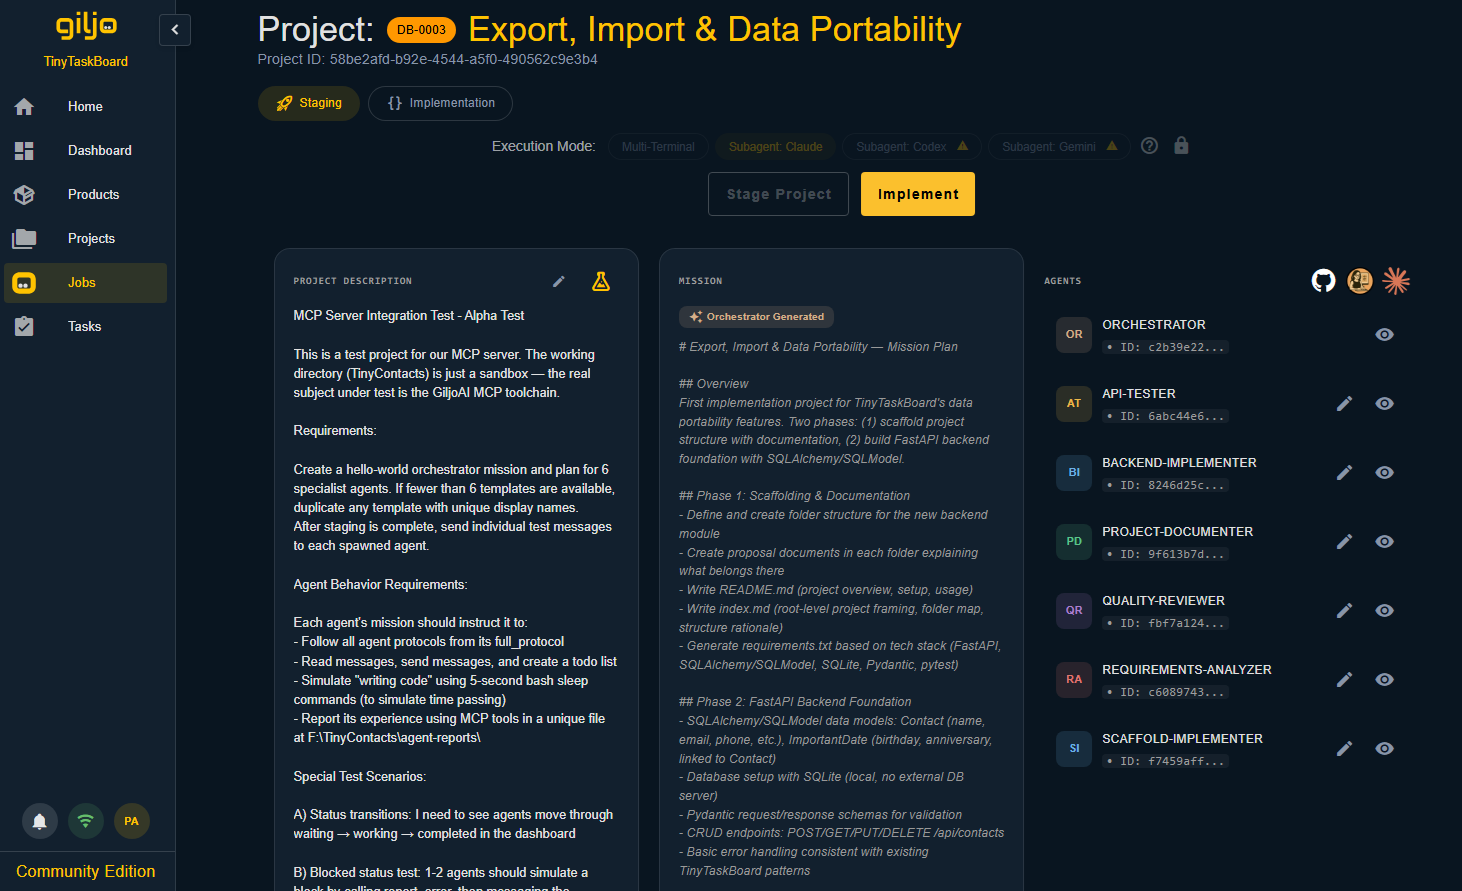Click the Jobs robot icon
This screenshot has width=1462, height=891.
[24, 283]
